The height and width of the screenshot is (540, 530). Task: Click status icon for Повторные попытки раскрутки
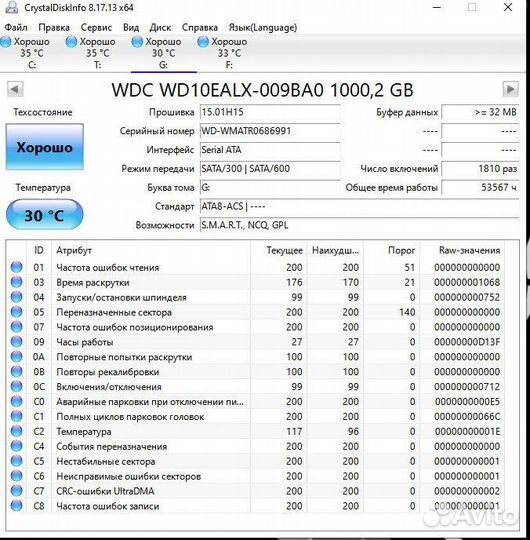17,357
